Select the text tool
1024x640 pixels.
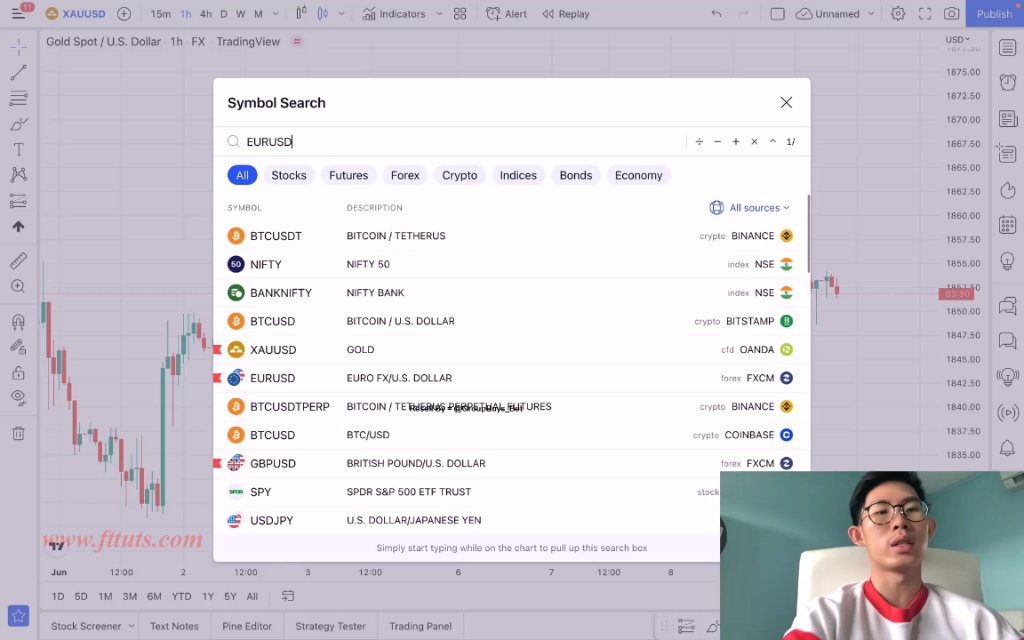point(18,150)
